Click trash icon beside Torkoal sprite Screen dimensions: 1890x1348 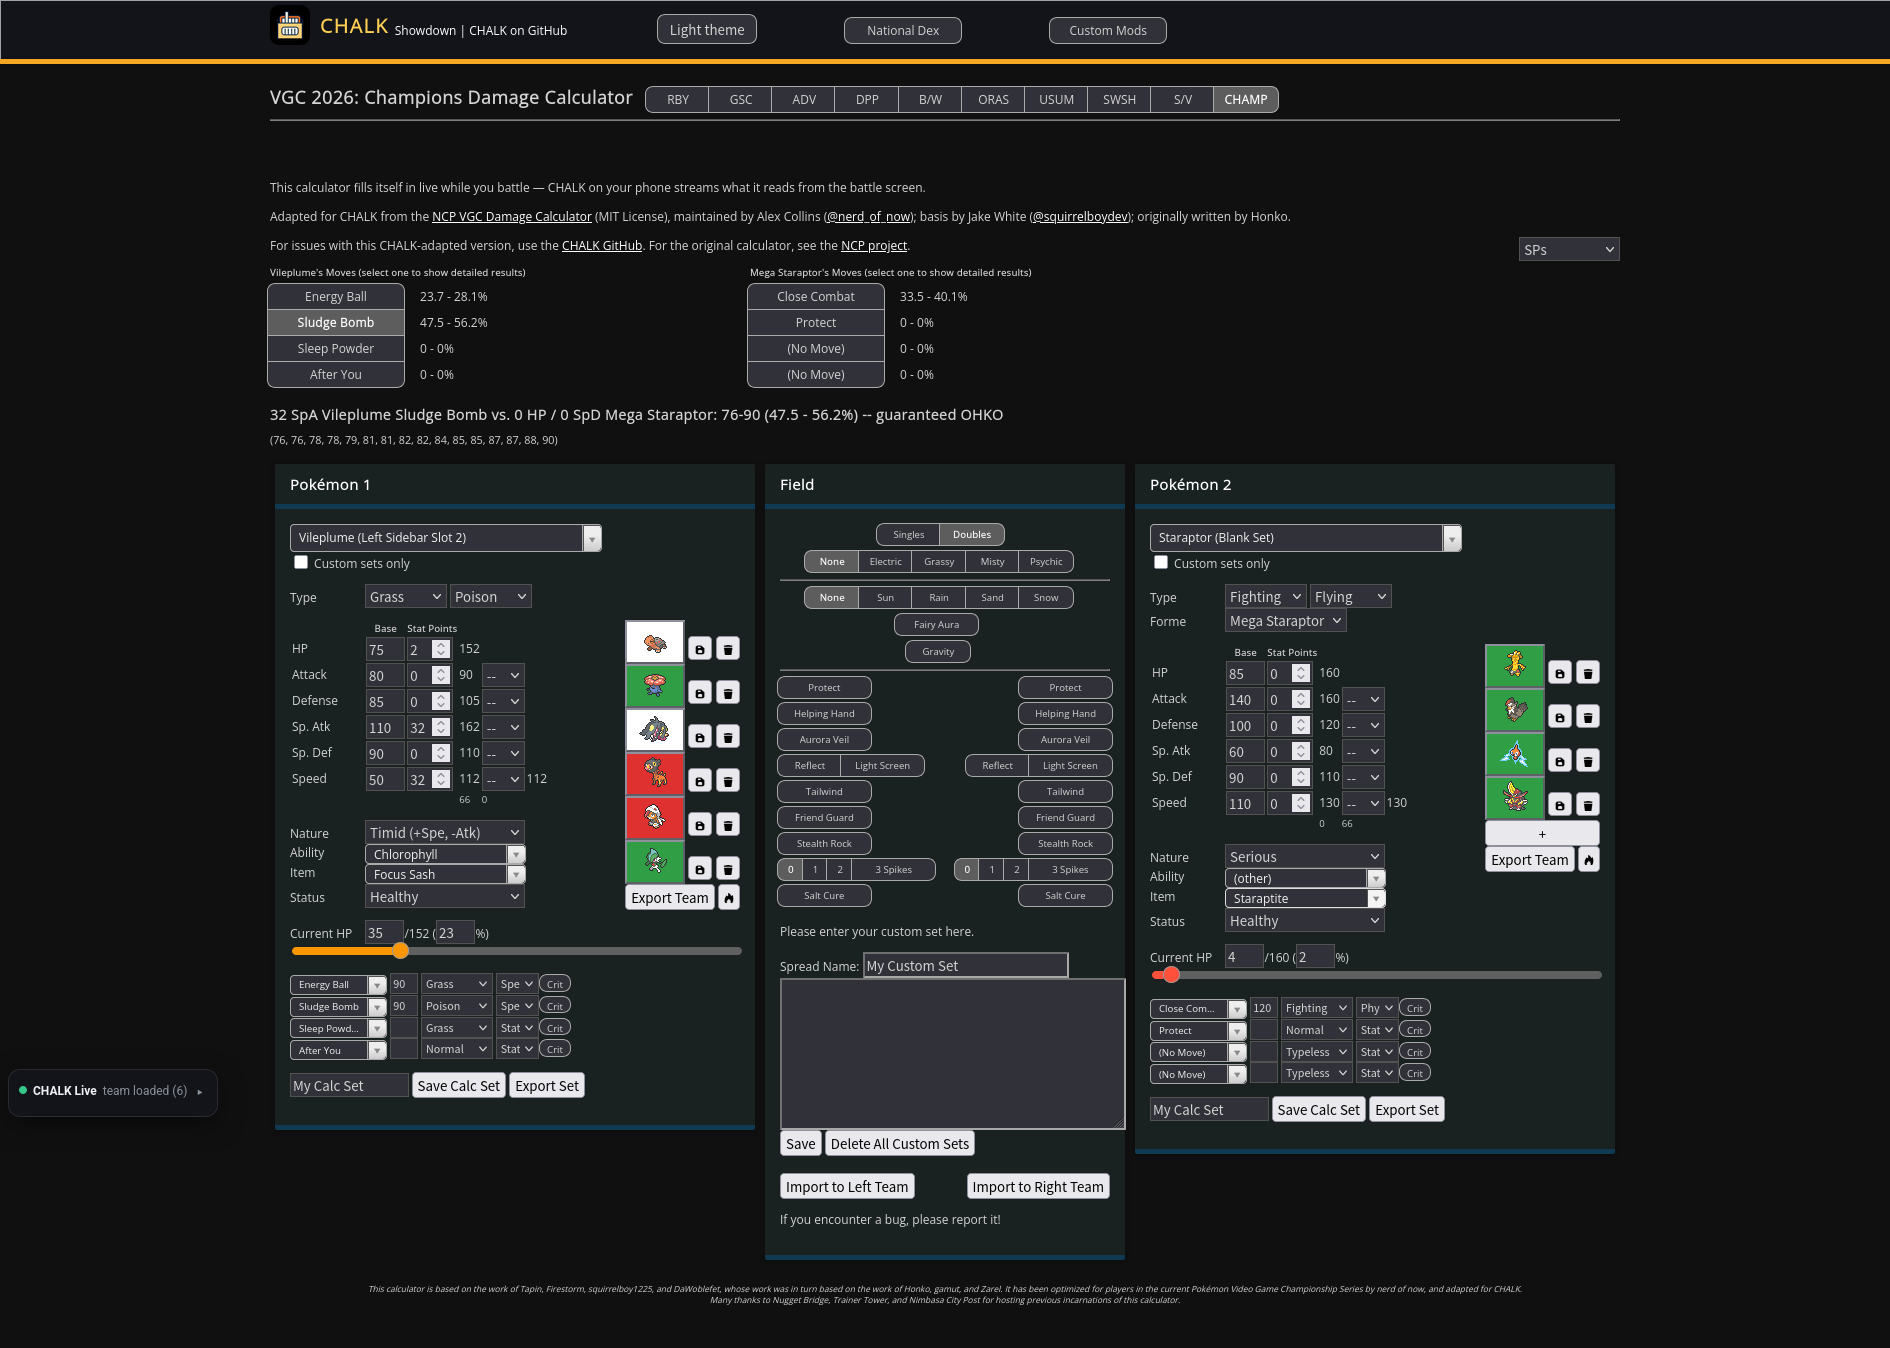pos(728,649)
